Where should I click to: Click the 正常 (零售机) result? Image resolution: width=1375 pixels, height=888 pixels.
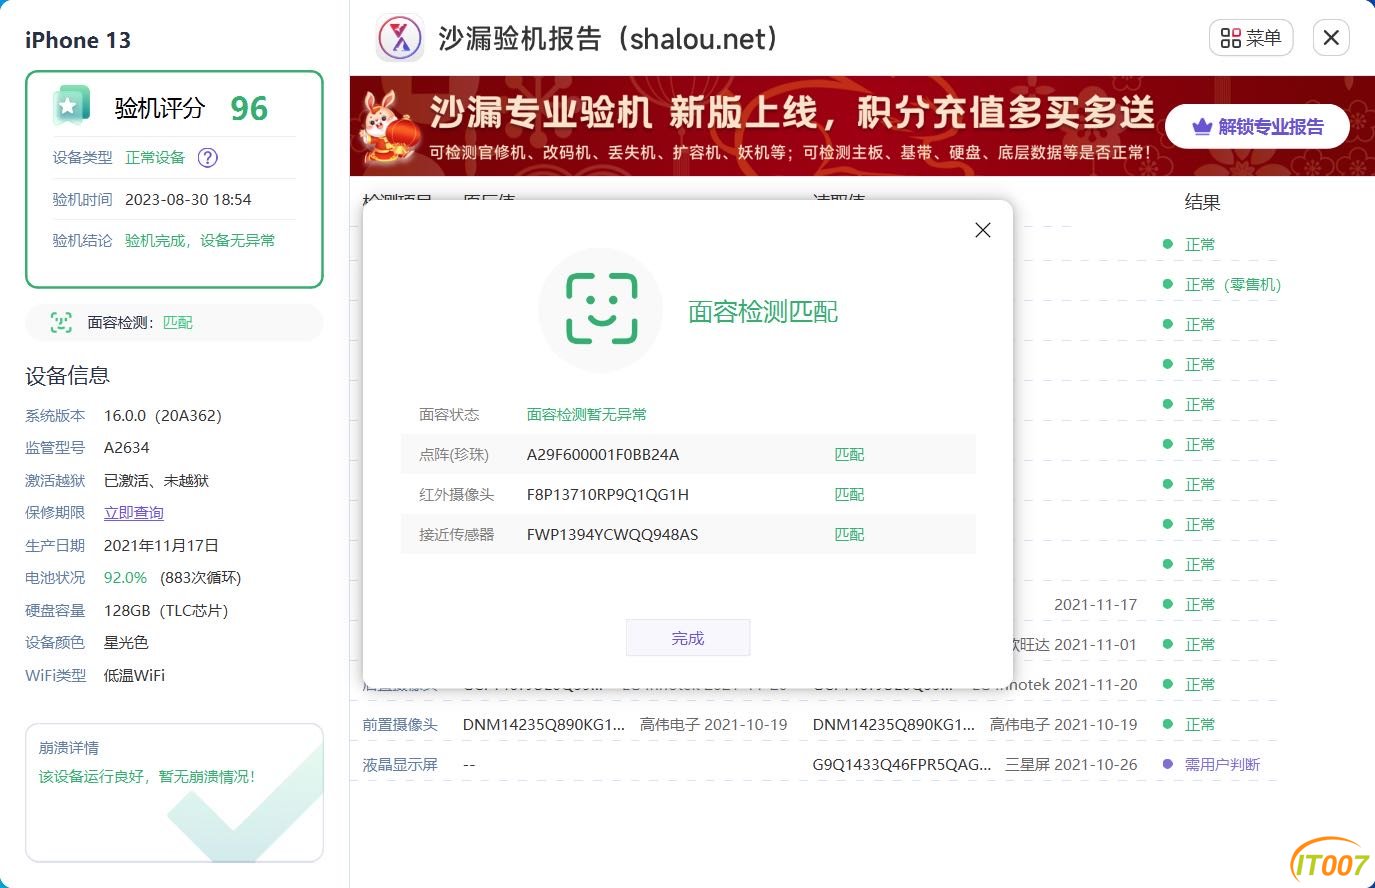click(1233, 284)
